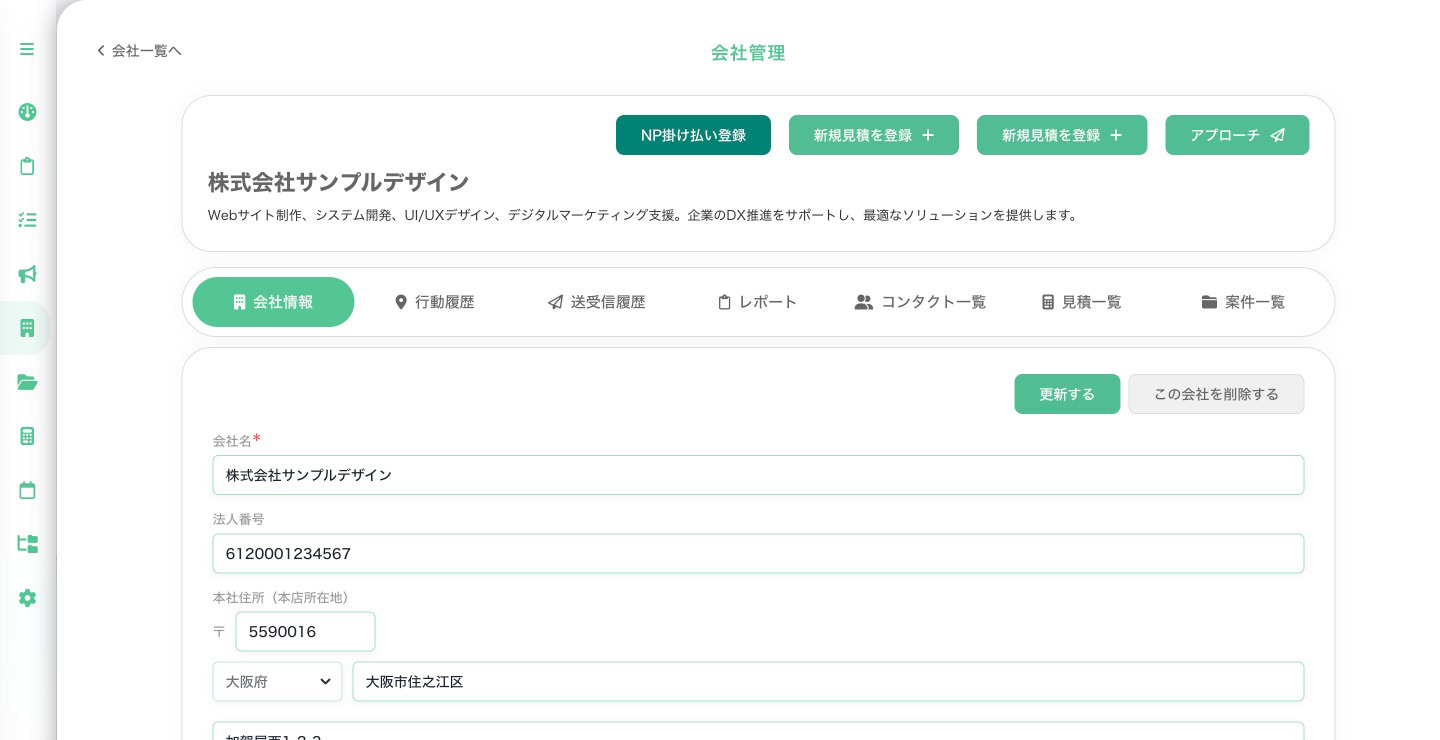The height and width of the screenshot is (740, 1440).
Task: Switch to the コンタクト一覧 tab
Action: (920, 302)
